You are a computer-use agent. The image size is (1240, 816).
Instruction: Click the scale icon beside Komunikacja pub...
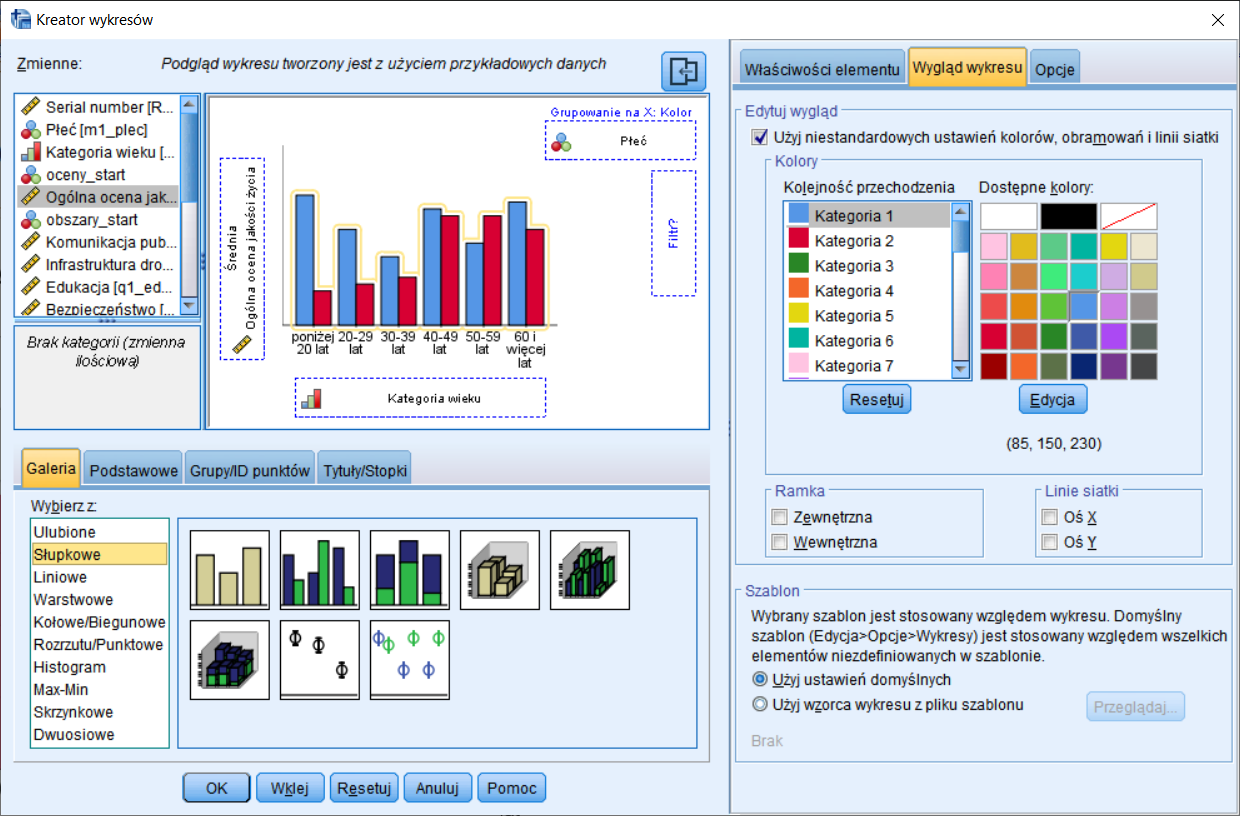click(x=30, y=242)
